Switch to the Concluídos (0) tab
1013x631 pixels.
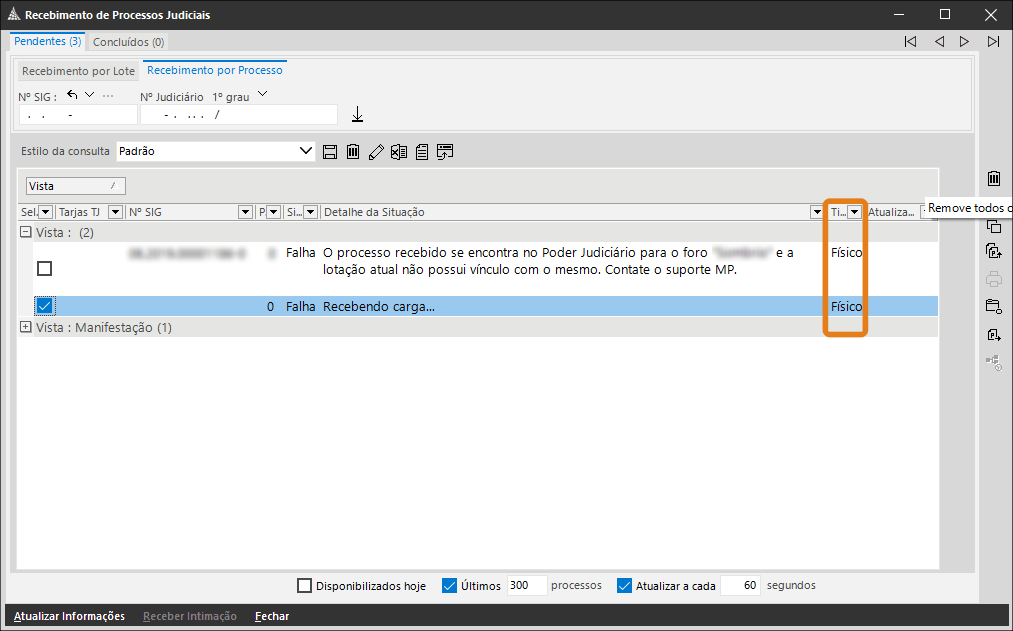[129, 42]
